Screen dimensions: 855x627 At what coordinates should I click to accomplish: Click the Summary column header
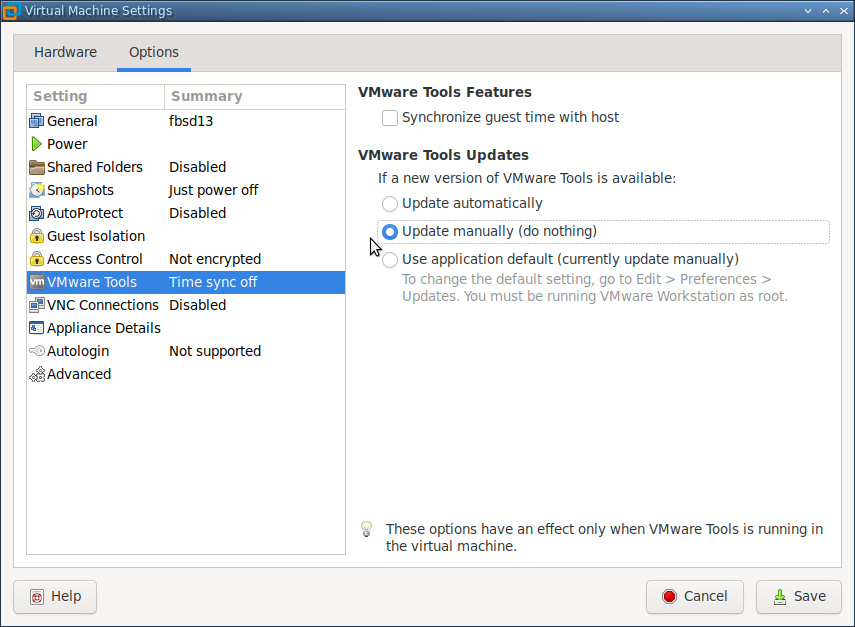(255, 97)
